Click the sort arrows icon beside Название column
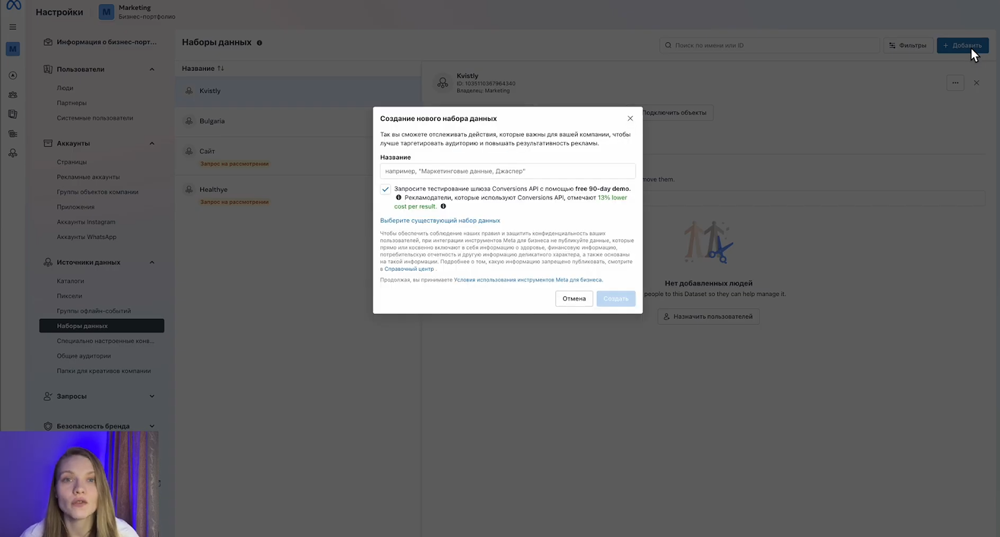 [x=221, y=69]
